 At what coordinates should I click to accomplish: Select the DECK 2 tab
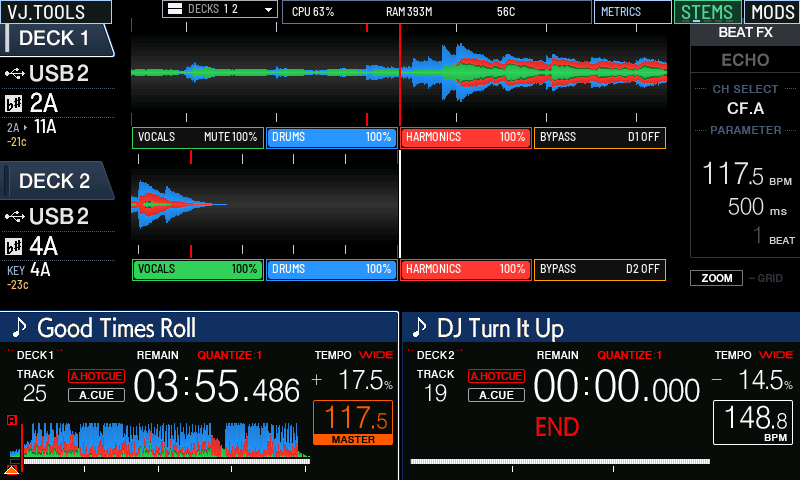click(x=57, y=181)
